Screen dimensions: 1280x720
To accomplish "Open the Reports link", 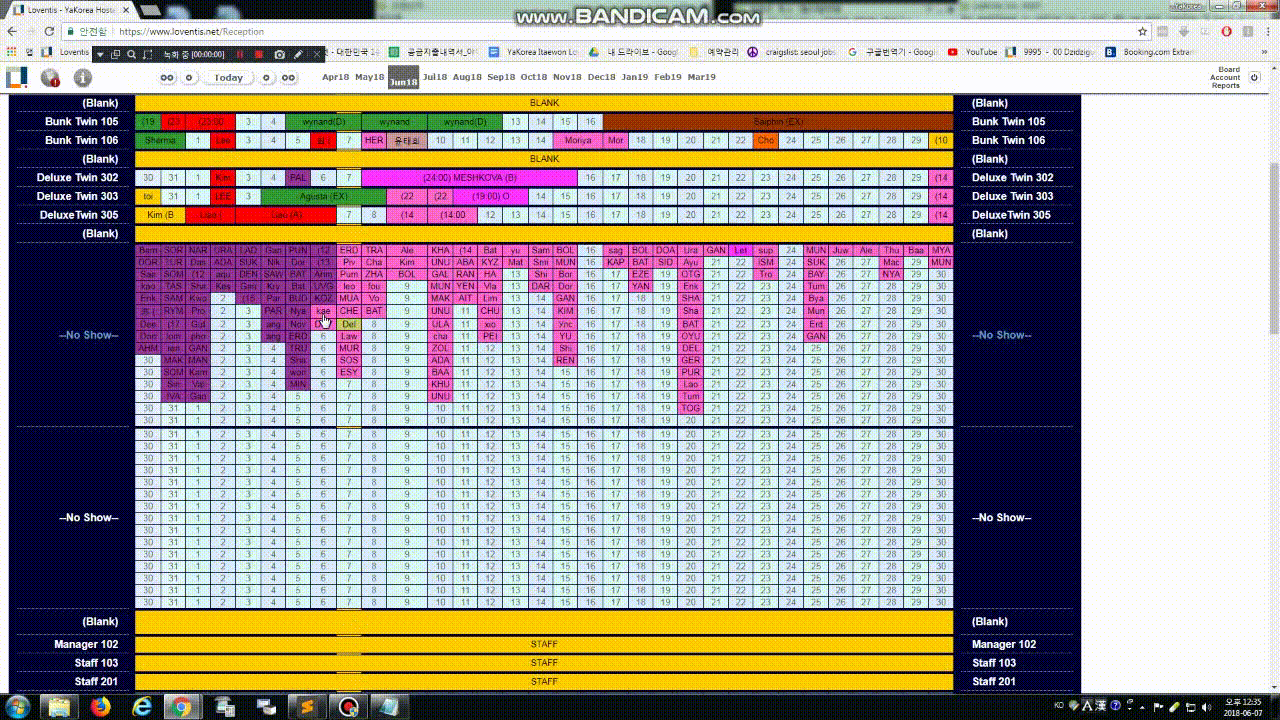I will 1226,86.
